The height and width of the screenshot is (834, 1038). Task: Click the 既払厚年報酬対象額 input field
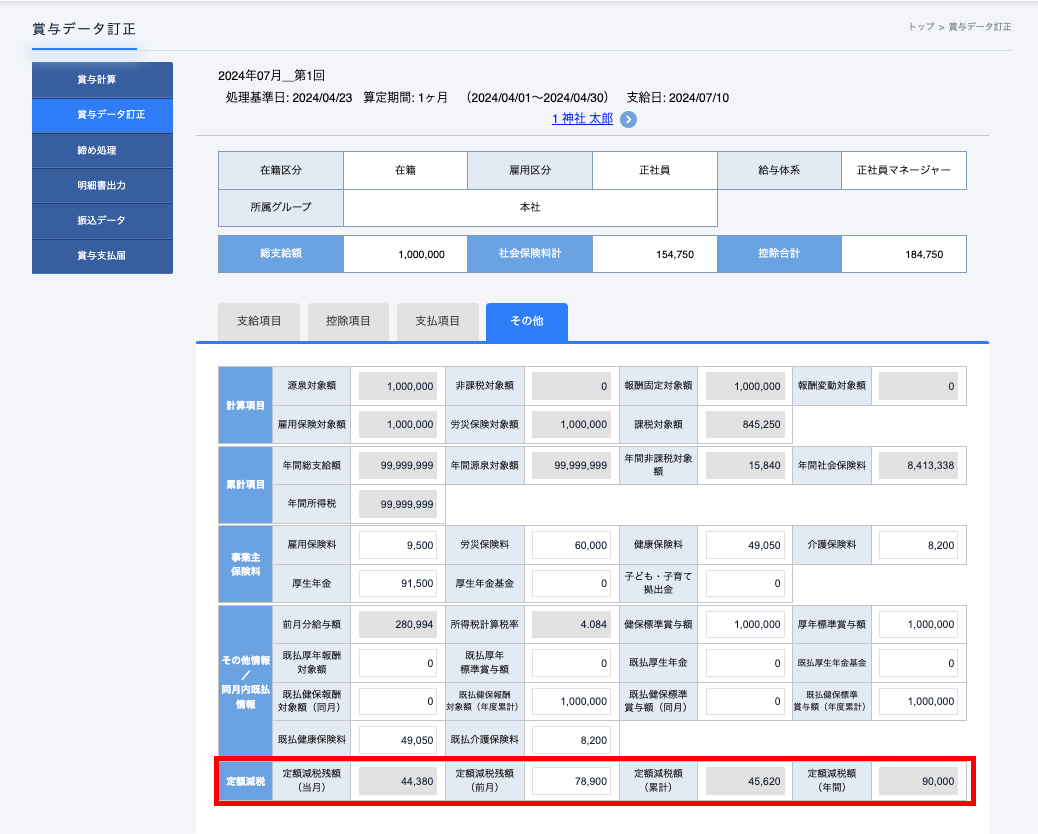click(398, 663)
